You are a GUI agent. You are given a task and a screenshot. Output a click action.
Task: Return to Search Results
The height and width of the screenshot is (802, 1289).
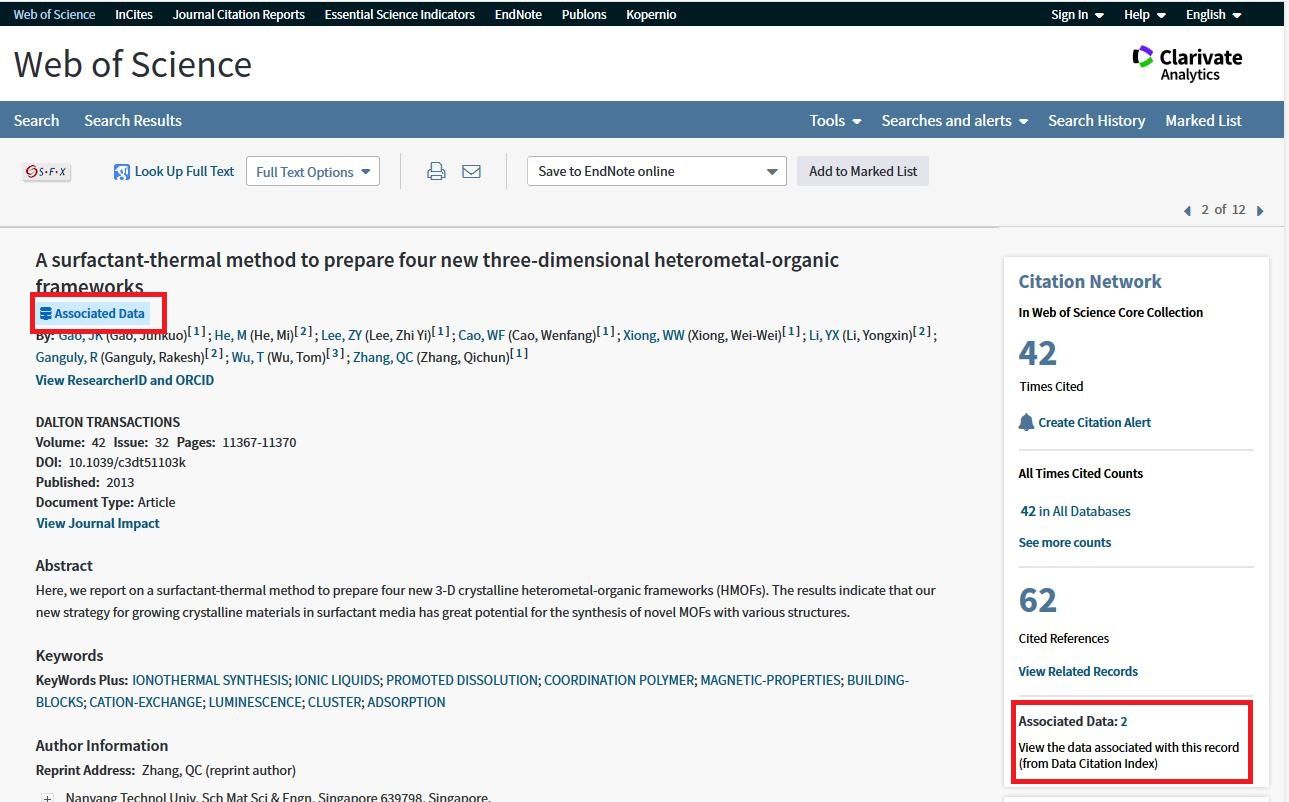click(x=133, y=120)
